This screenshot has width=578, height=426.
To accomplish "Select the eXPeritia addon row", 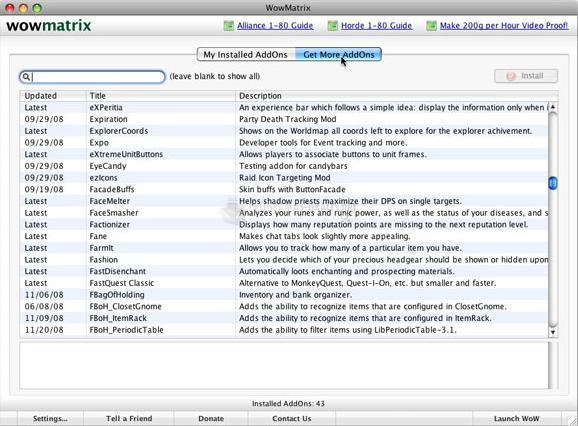I will (284, 108).
